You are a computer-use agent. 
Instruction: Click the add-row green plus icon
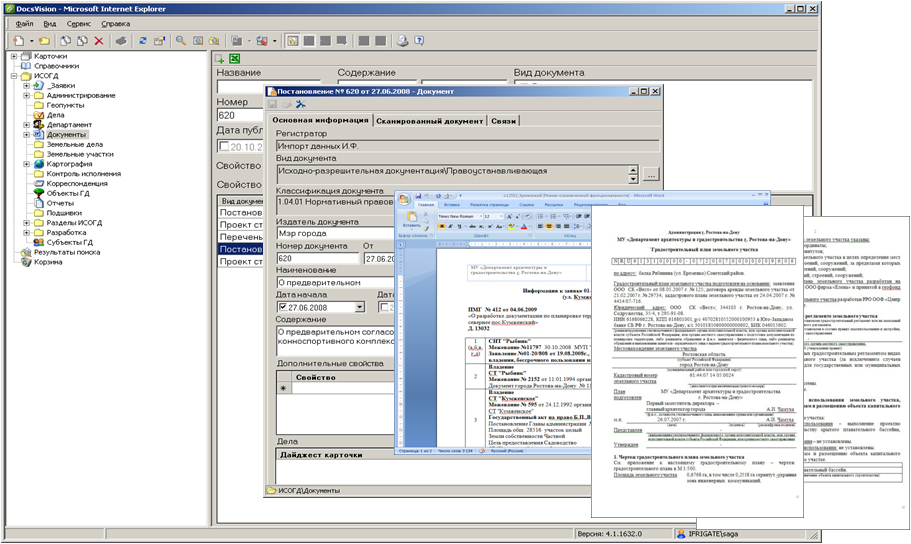(x=220, y=59)
